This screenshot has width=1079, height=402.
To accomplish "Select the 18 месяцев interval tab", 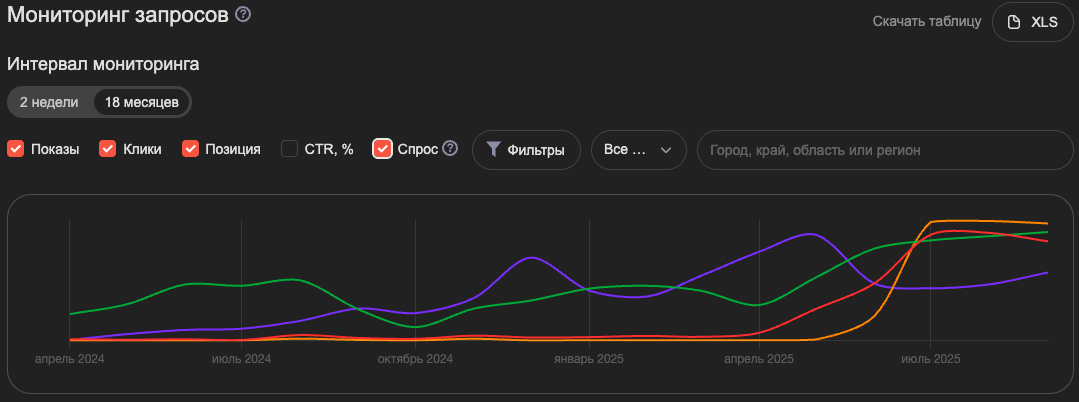I will (x=142, y=102).
